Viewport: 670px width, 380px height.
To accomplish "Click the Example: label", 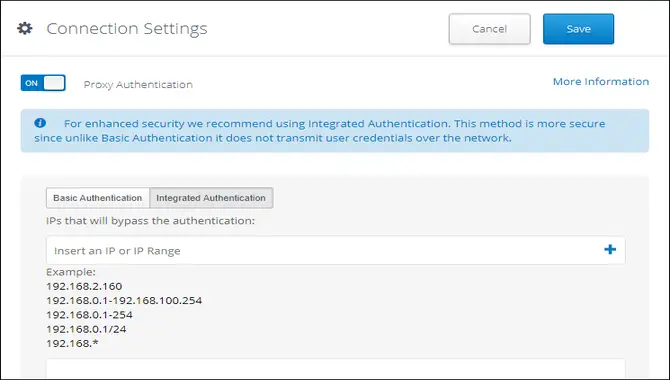I will [x=71, y=272].
